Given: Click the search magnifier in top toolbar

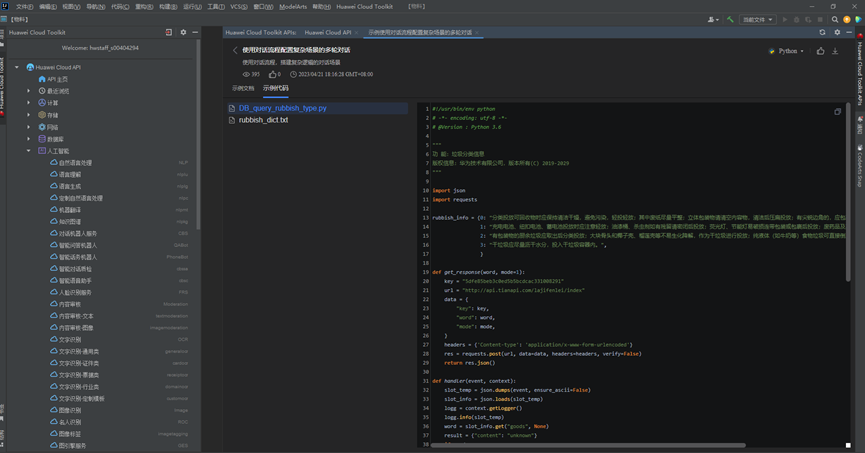Looking at the screenshot, I should [x=835, y=19].
